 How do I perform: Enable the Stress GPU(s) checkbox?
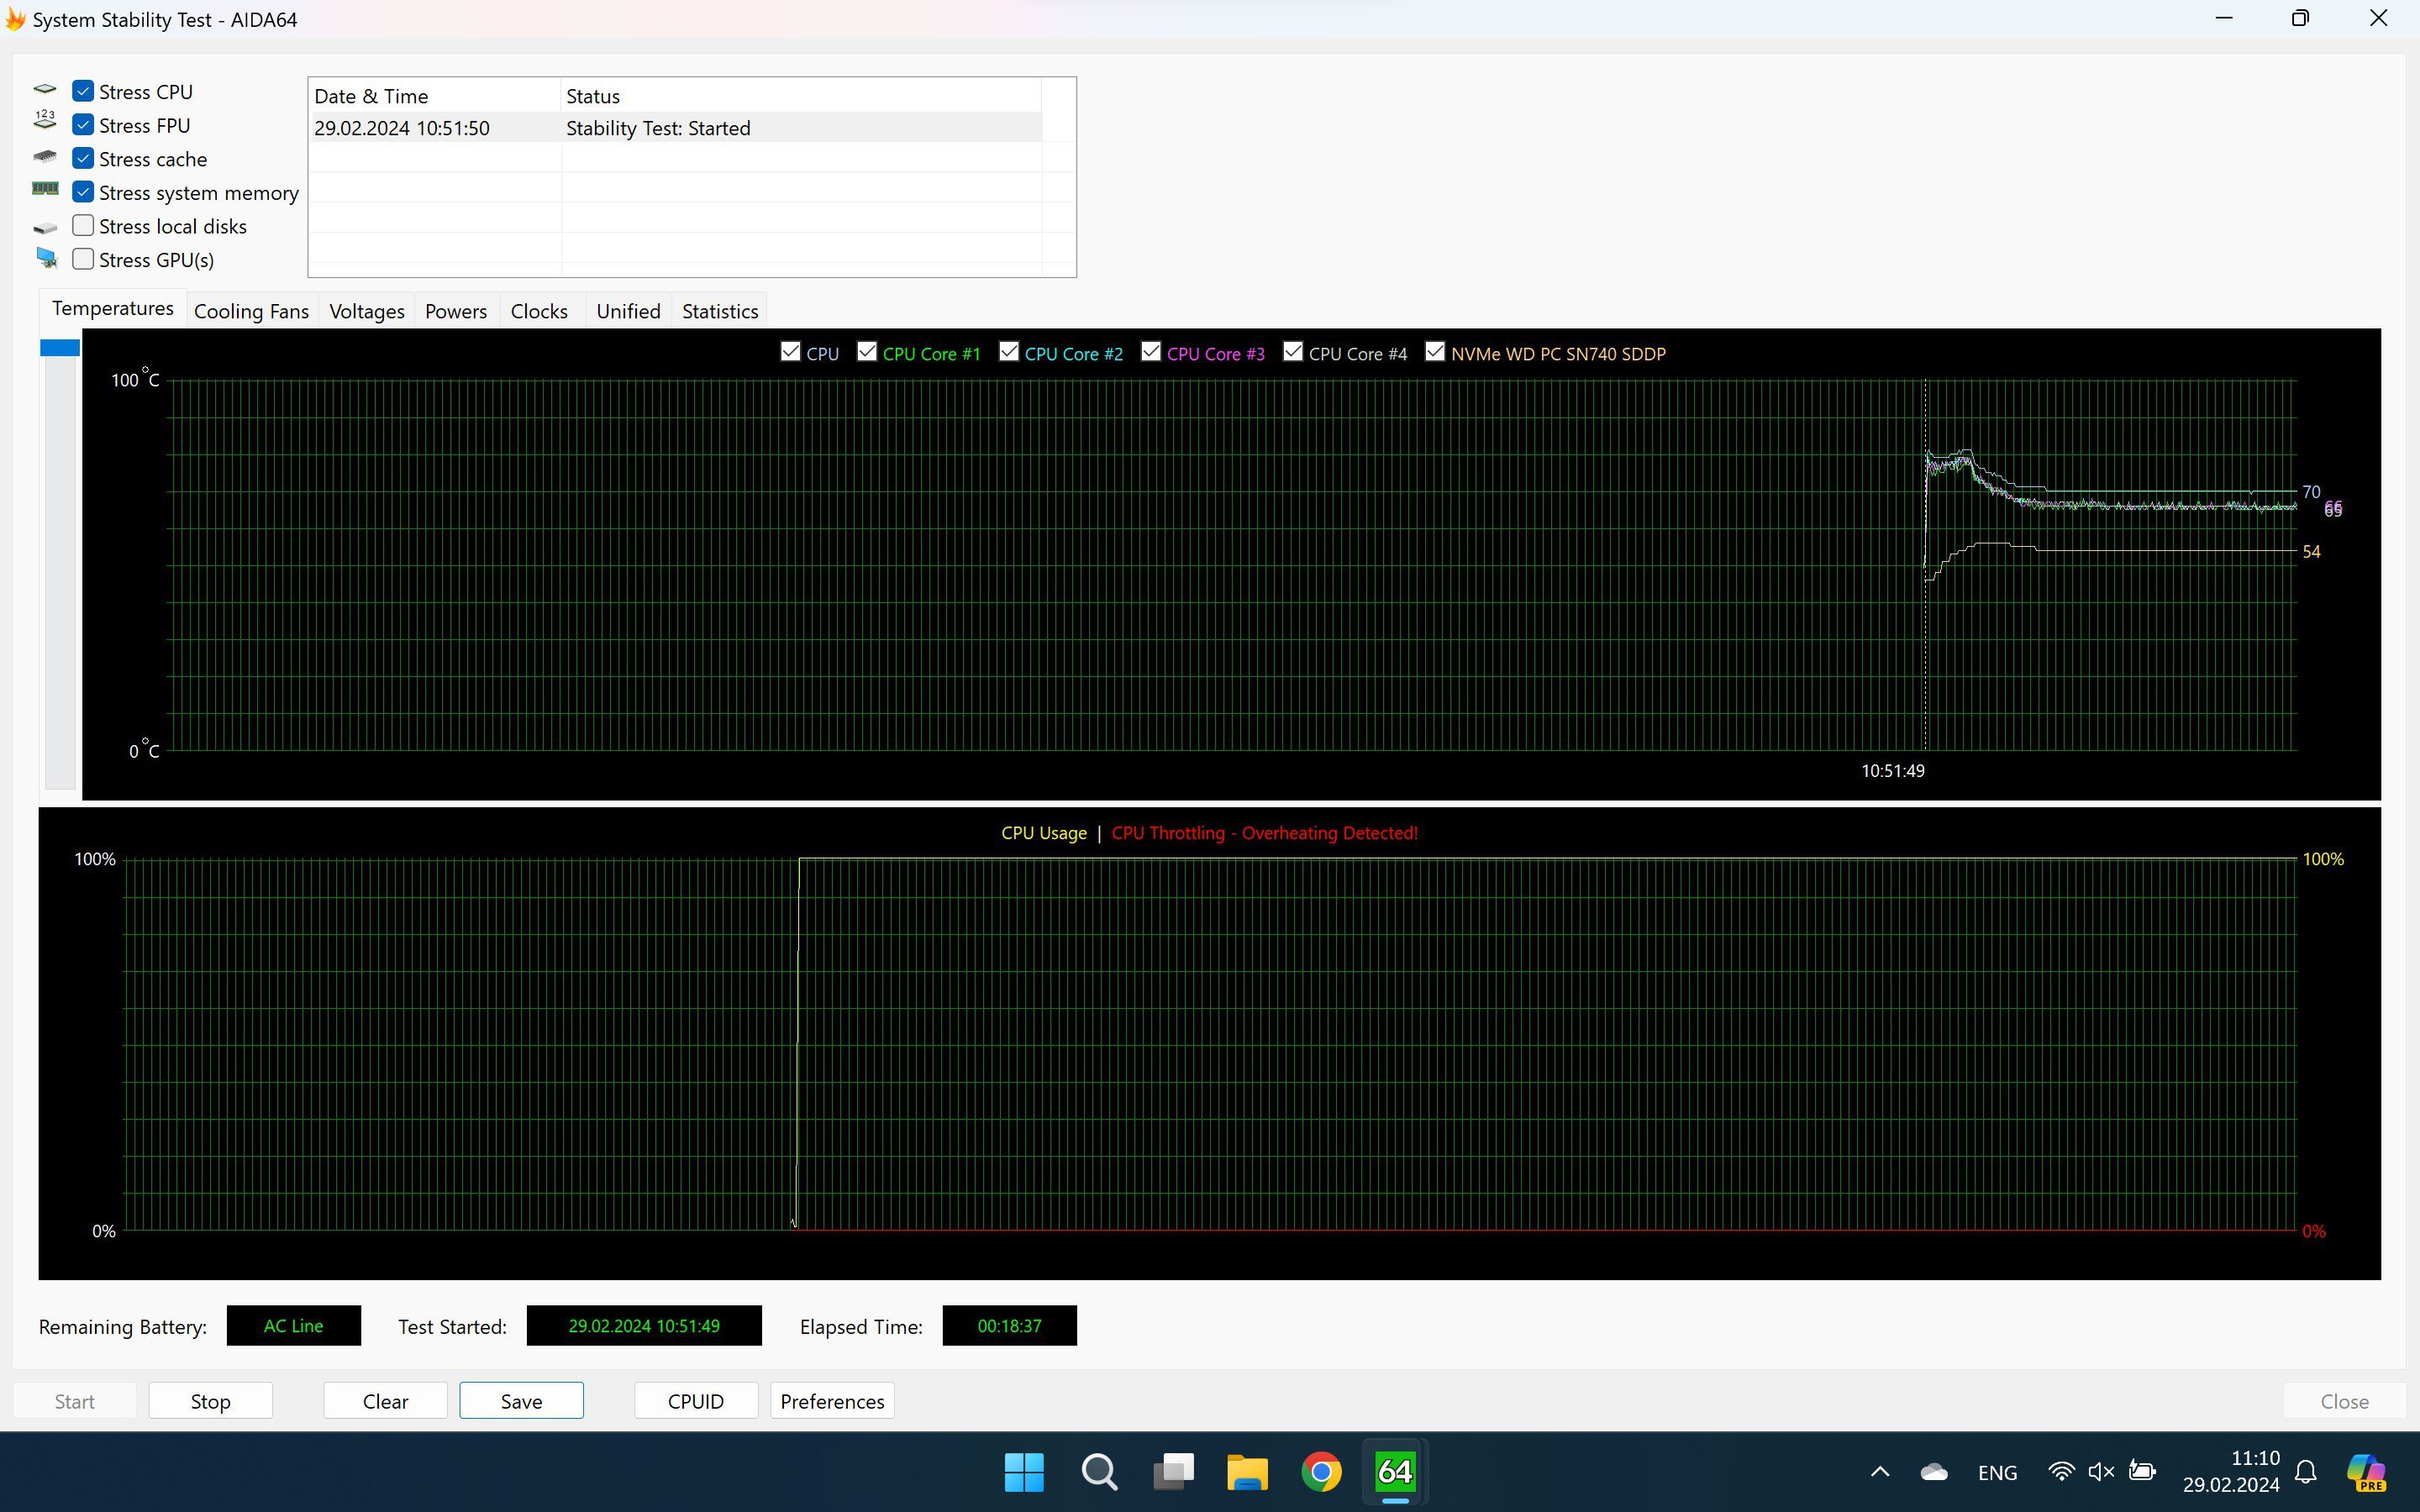(84, 260)
